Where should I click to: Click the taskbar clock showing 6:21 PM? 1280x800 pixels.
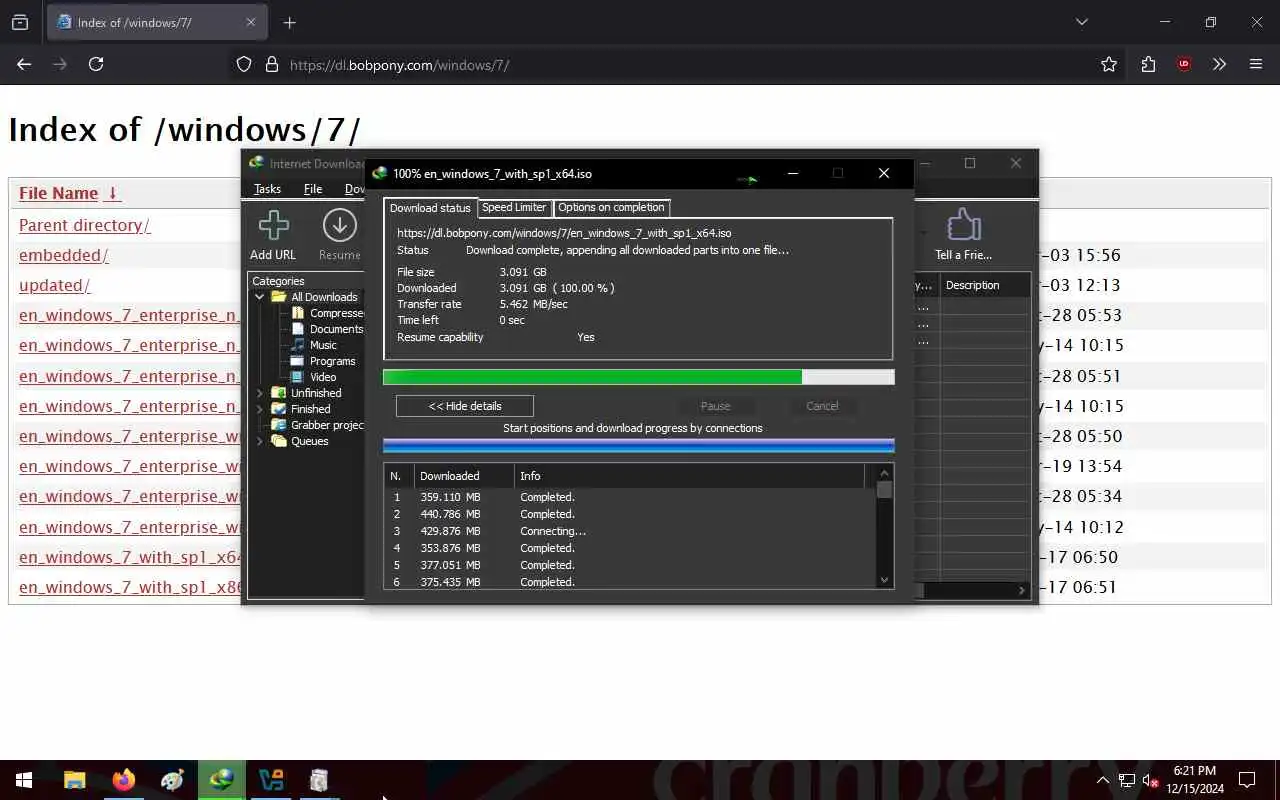1194,779
